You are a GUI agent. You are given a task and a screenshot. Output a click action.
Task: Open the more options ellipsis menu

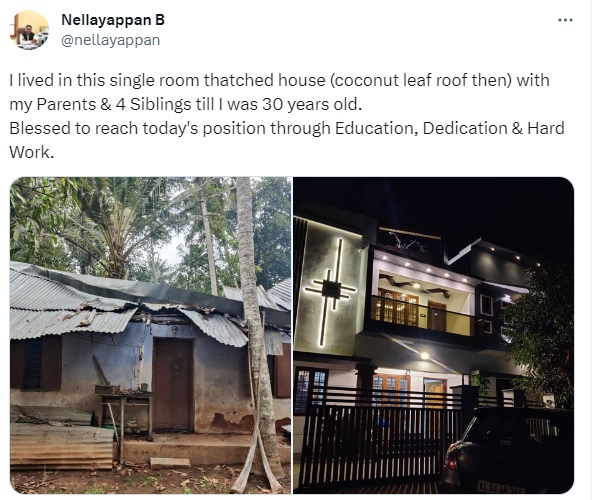coord(565,21)
